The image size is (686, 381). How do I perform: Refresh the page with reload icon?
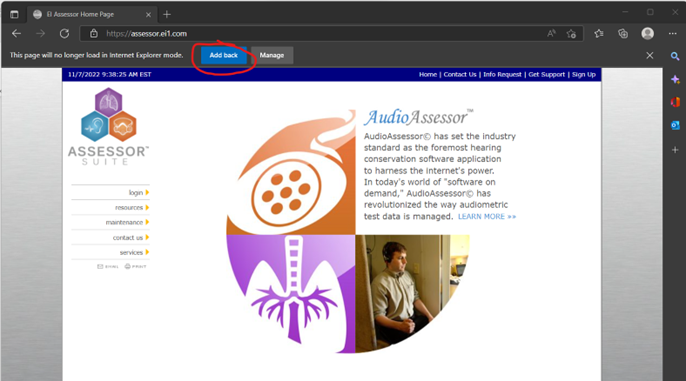(x=64, y=34)
